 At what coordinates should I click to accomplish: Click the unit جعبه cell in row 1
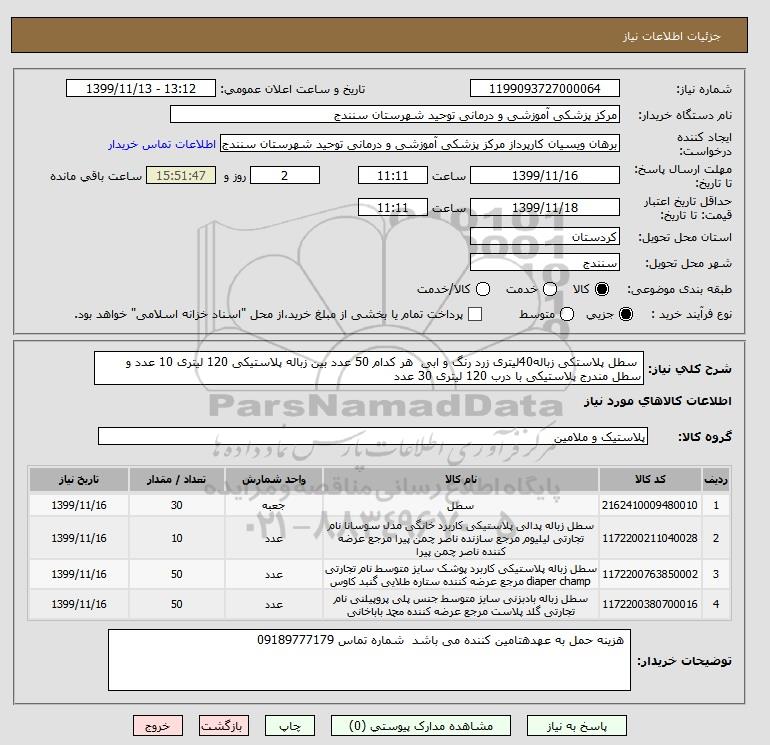click(x=274, y=505)
